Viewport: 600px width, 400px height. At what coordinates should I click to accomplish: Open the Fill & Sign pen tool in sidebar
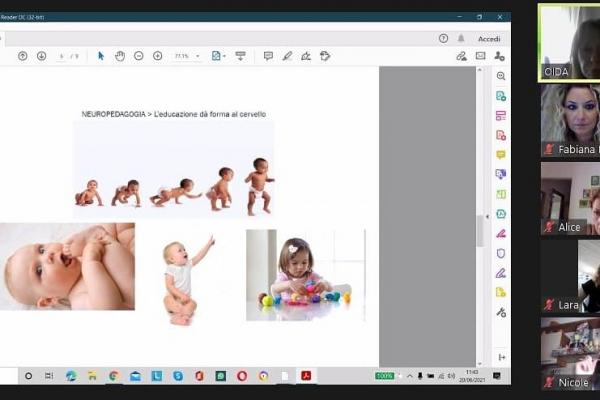click(x=501, y=233)
